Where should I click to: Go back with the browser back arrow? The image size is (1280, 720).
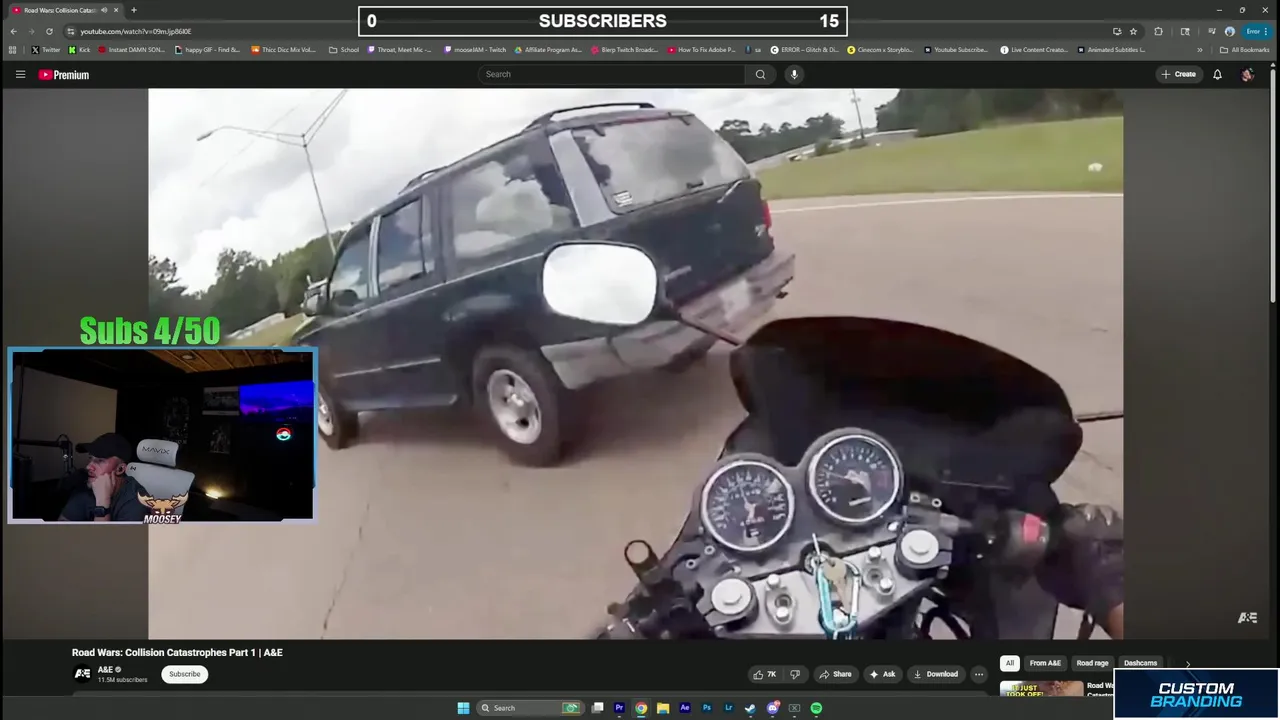[13, 31]
